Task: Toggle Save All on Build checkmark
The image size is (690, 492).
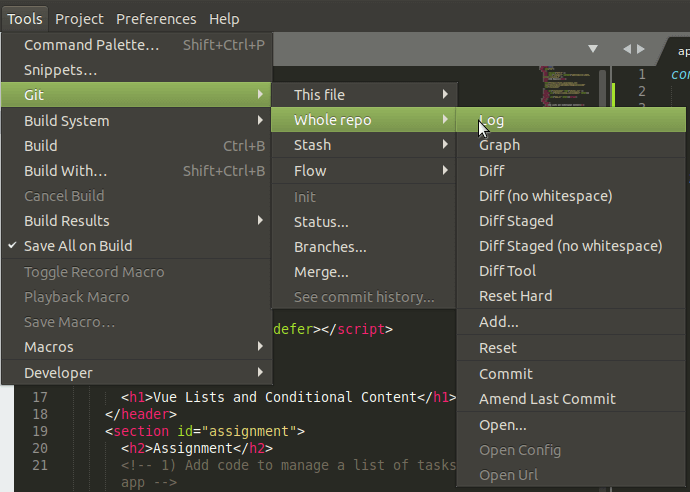Action: (137, 246)
